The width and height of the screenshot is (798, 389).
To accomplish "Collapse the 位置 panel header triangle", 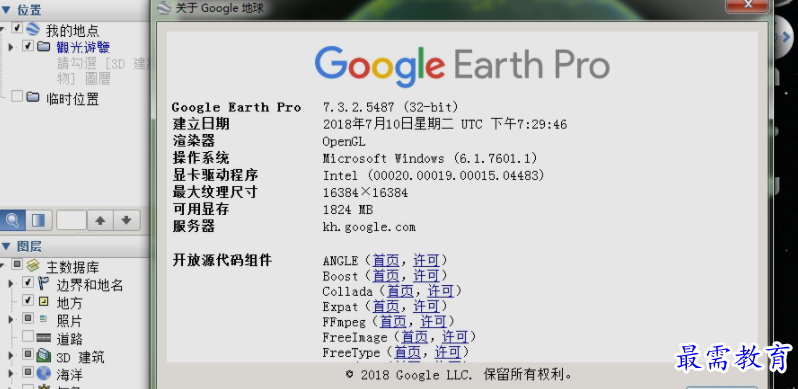I will (x=6, y=10).
